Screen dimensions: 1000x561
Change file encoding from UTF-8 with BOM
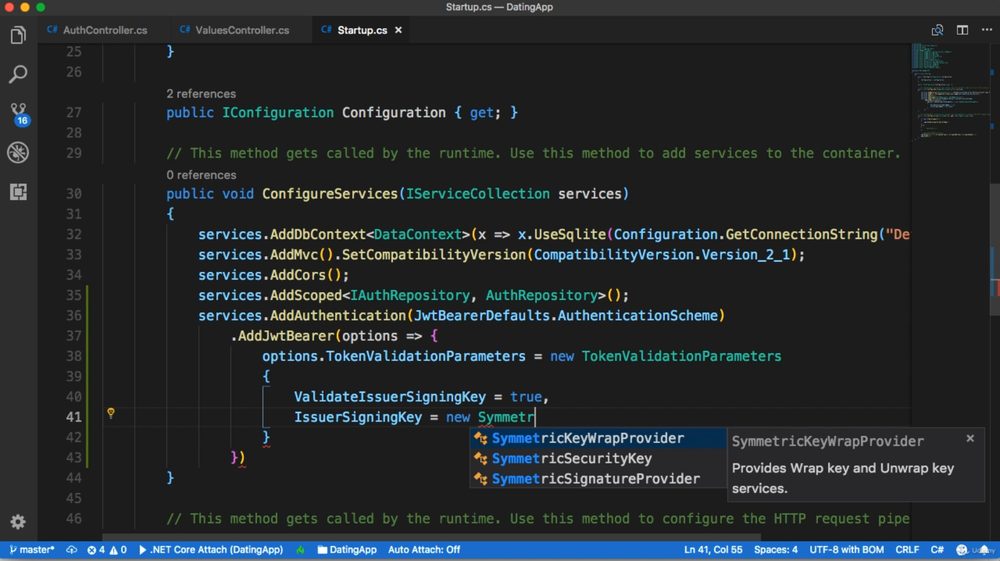tap(846, 550)
